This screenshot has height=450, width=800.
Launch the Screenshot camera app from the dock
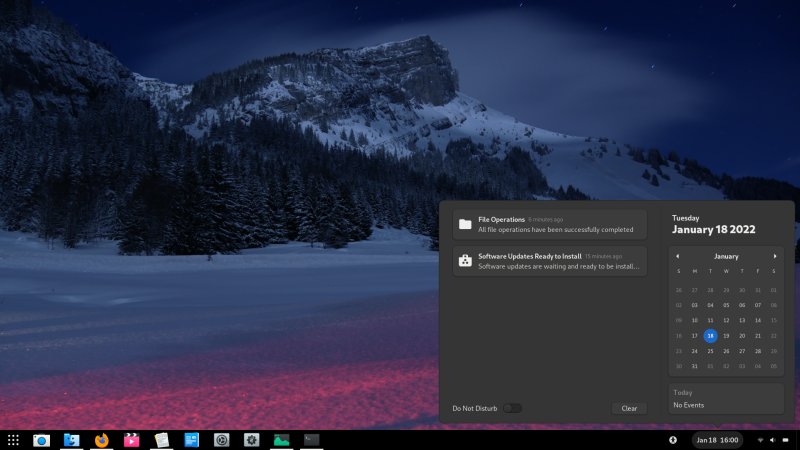click(41, 440)
